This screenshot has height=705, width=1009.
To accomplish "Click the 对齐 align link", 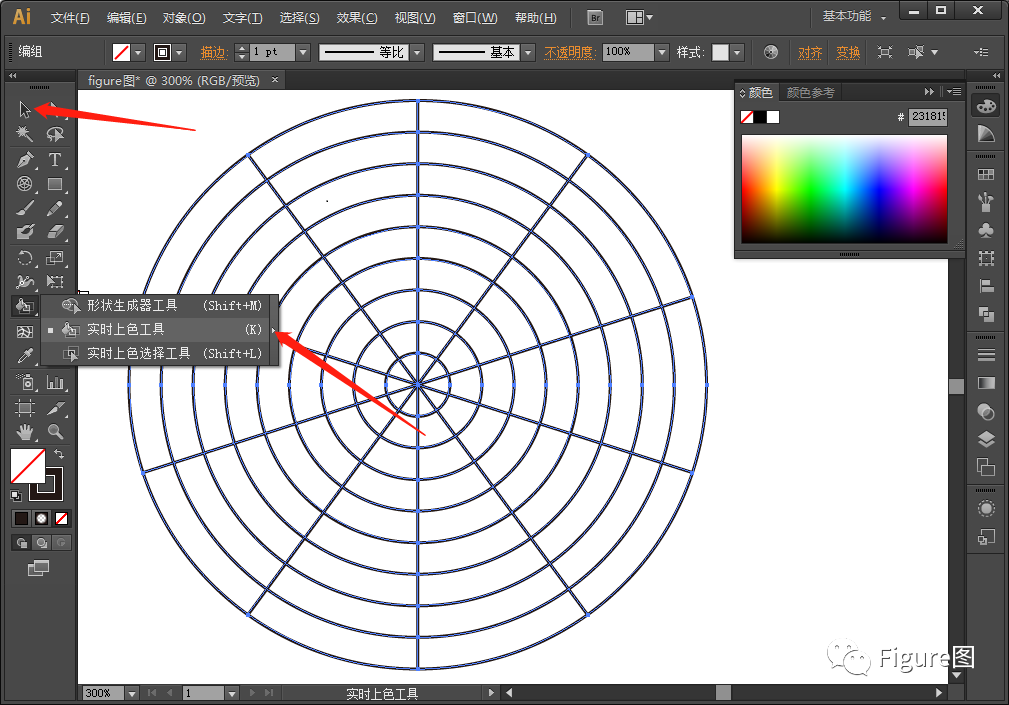I will (810, 52).
